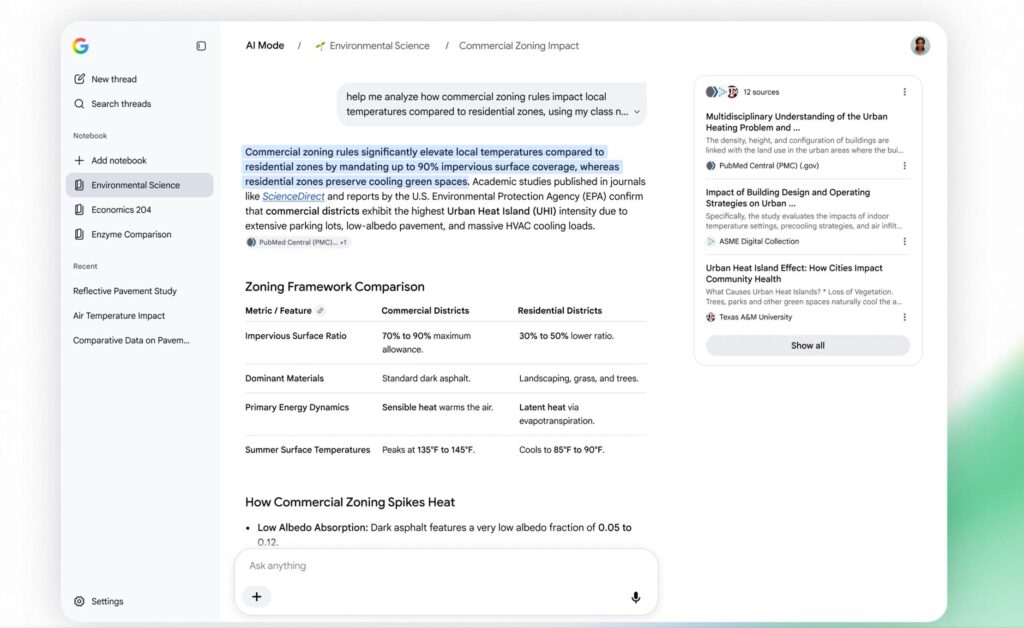Click 'Standard dark asphalt.' cell
The image size is (1024, 628).
tap(426, 378)
